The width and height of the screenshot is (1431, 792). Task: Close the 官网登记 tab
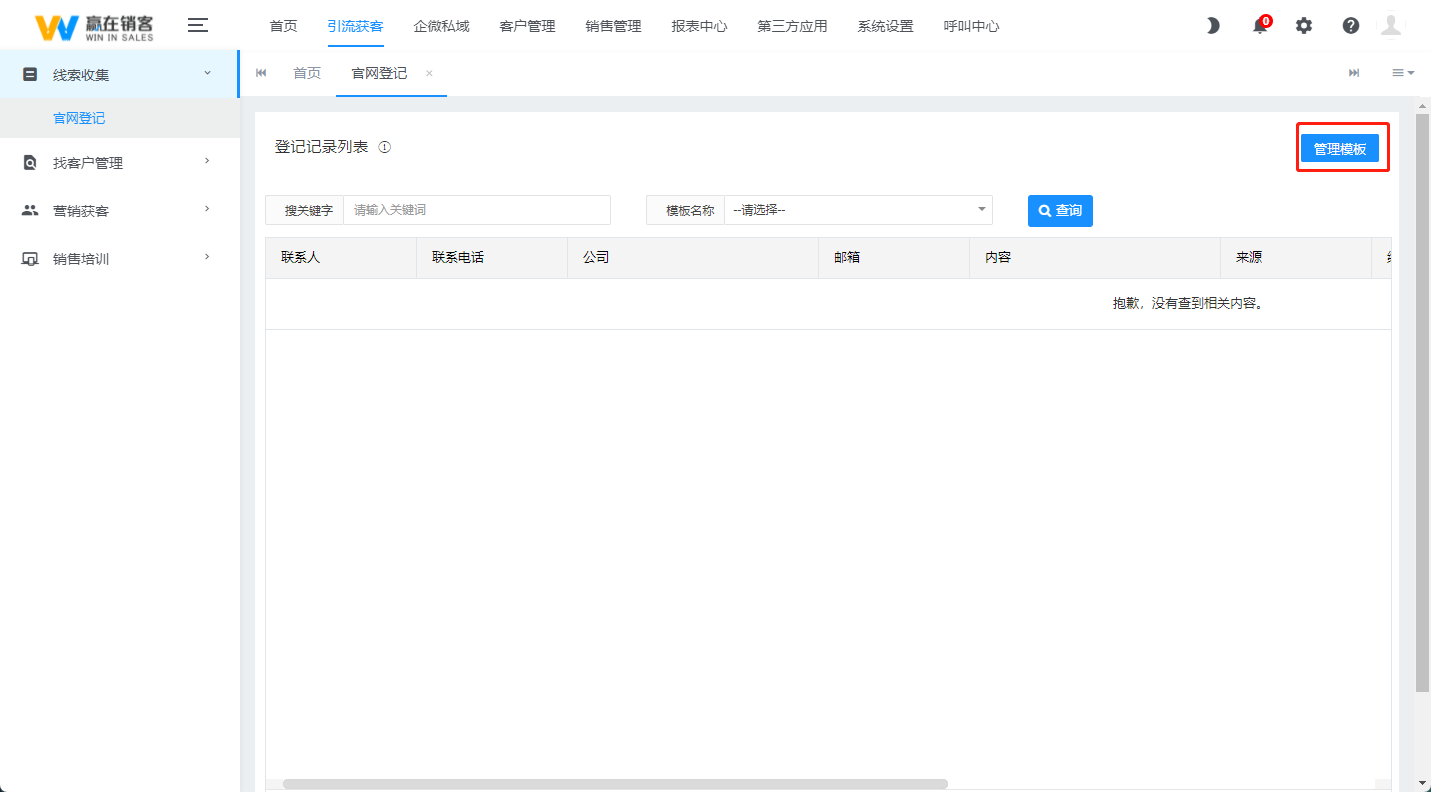(x=429, y=73)
